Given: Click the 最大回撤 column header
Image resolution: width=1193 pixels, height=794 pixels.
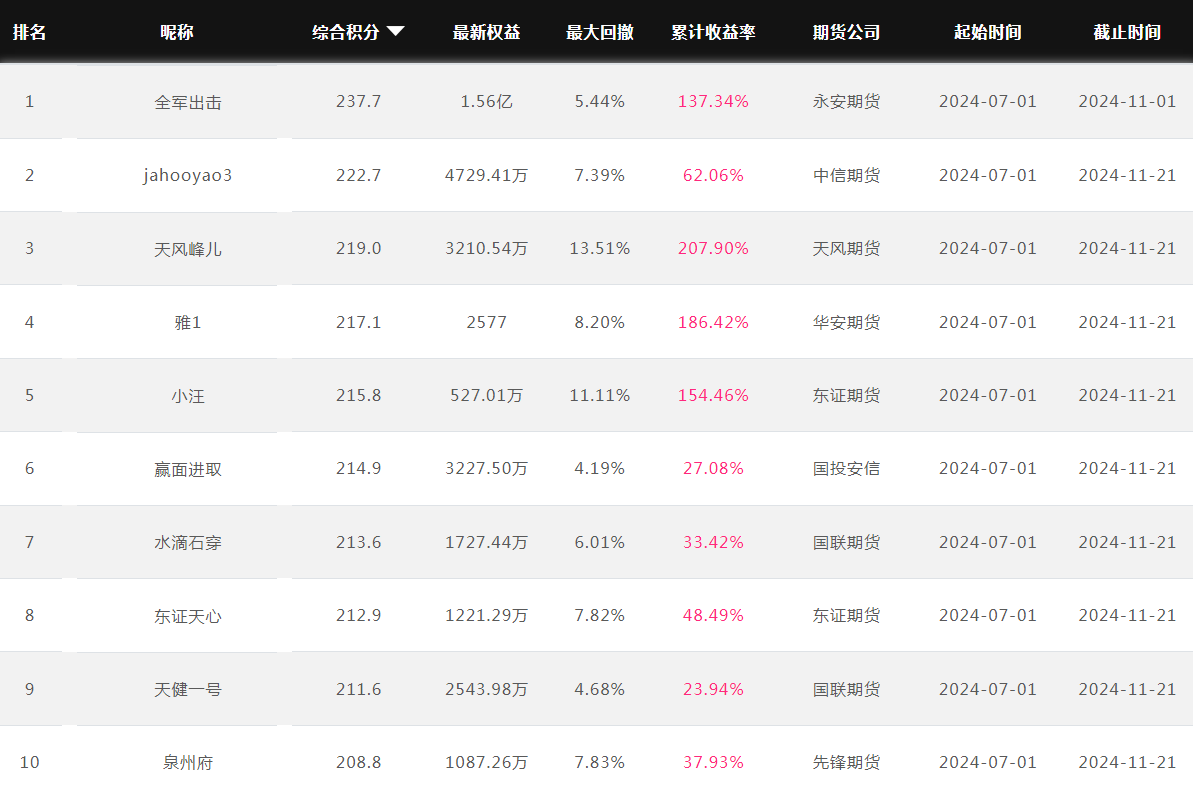Looking at the screenshot, I should pos(600,32).
